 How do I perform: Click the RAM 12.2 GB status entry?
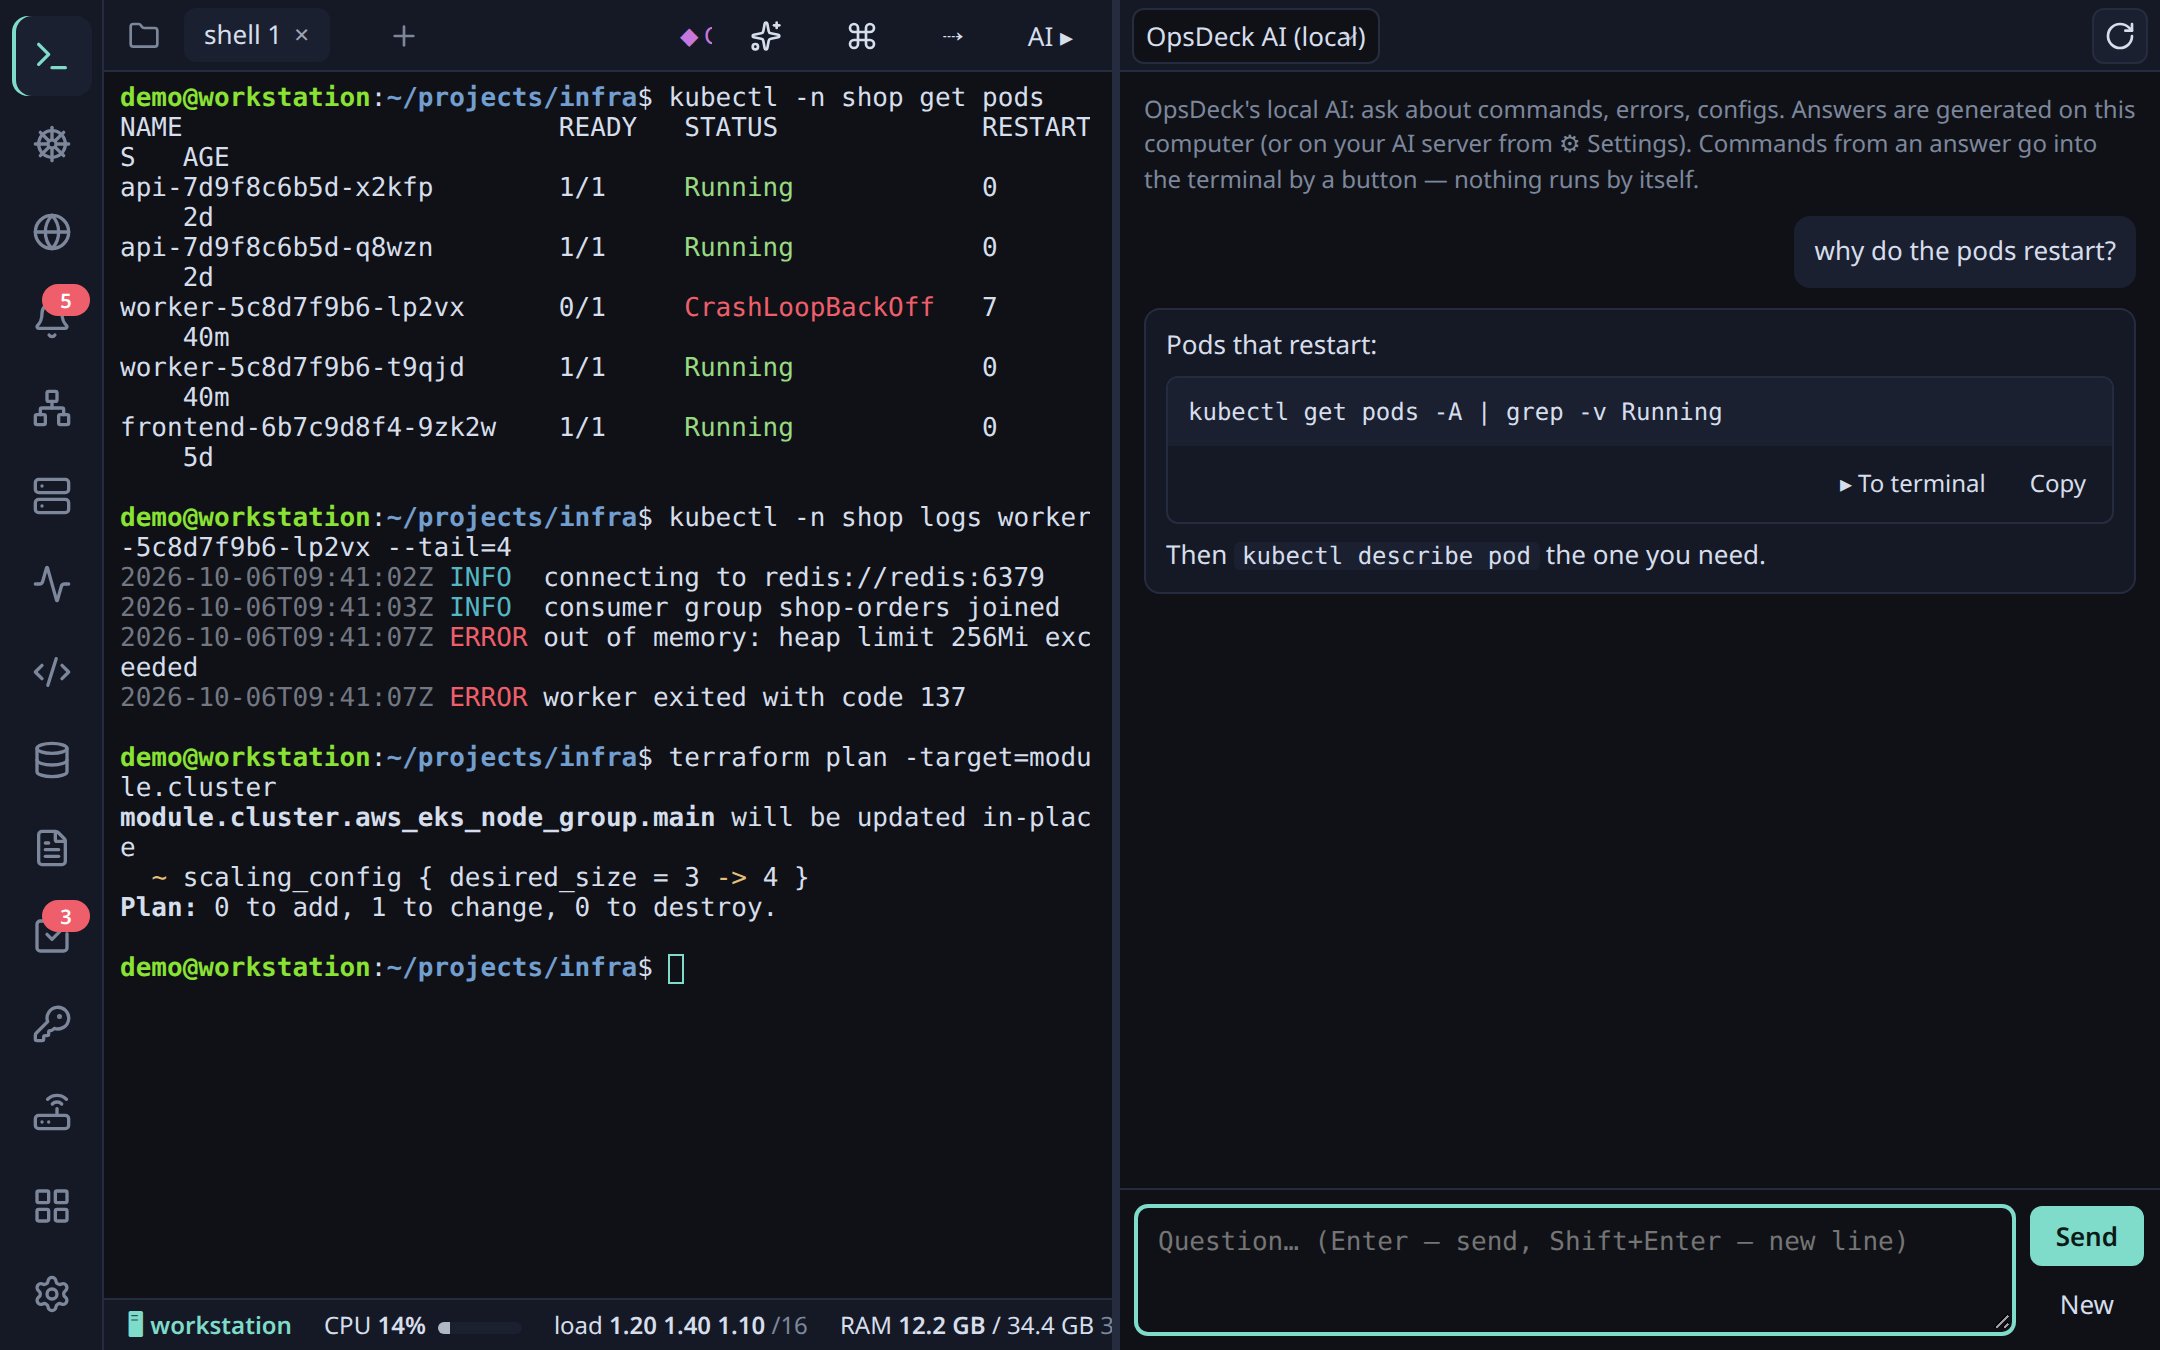pyautogui.click(x=975, y=1326)
